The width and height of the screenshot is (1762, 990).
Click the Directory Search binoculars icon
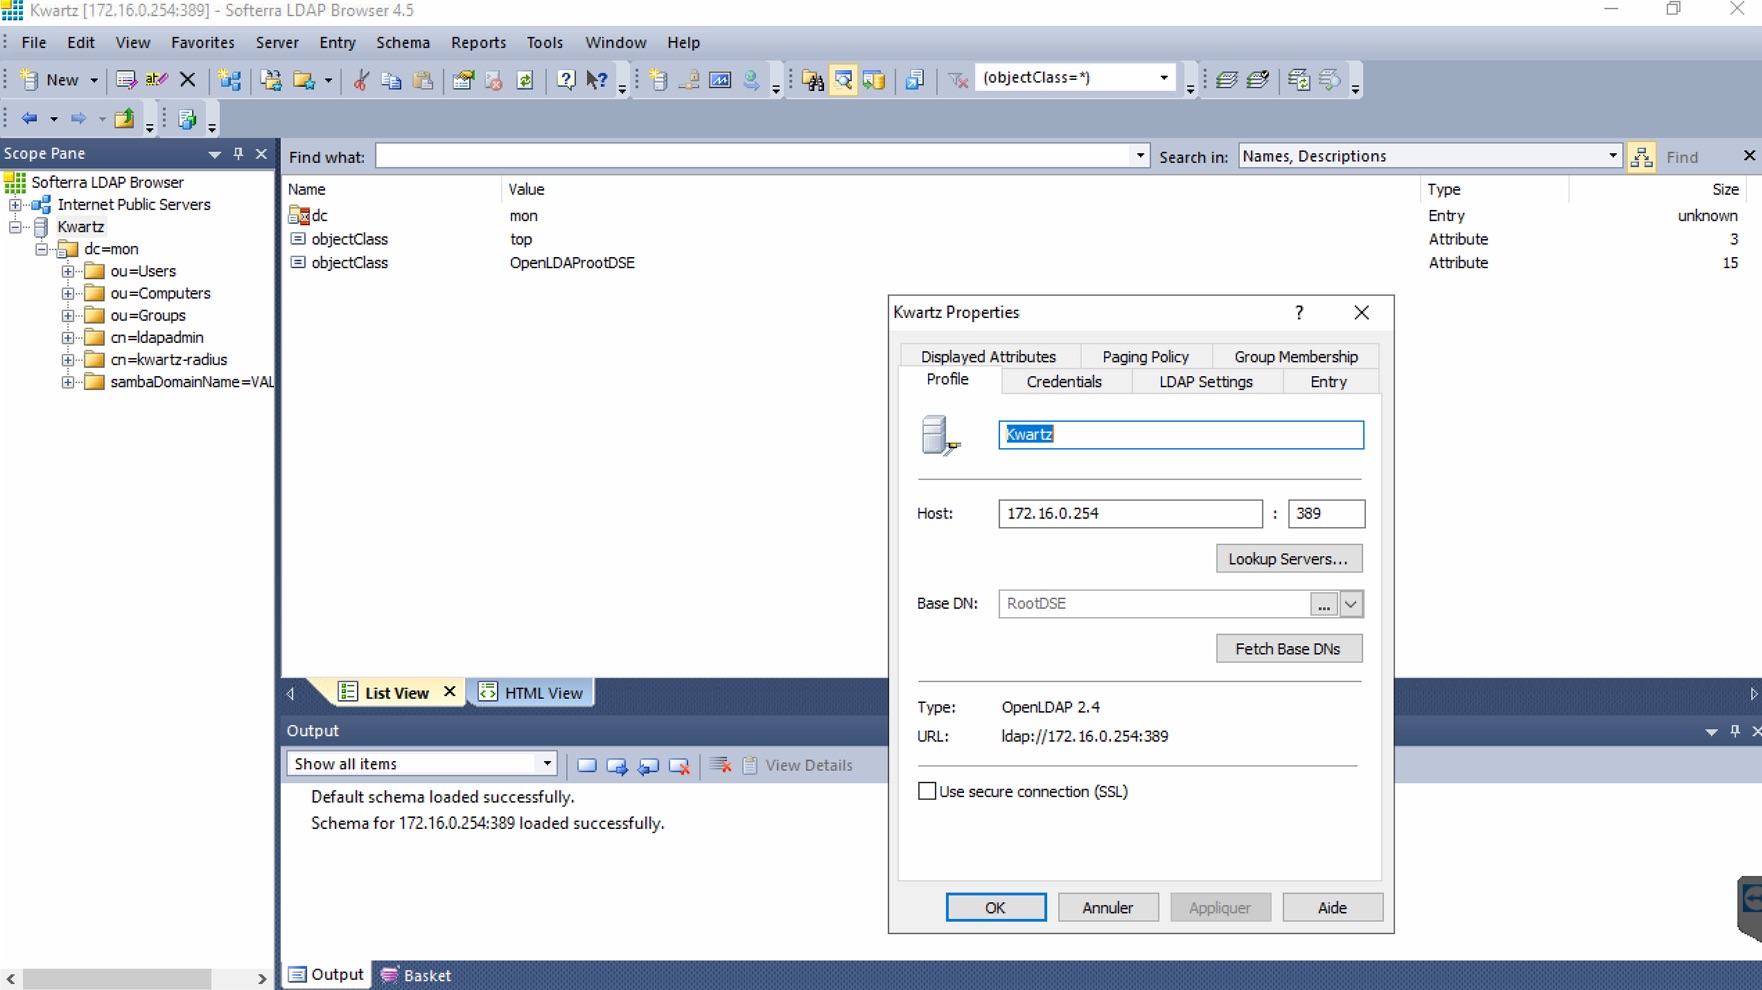click(813, 80)
